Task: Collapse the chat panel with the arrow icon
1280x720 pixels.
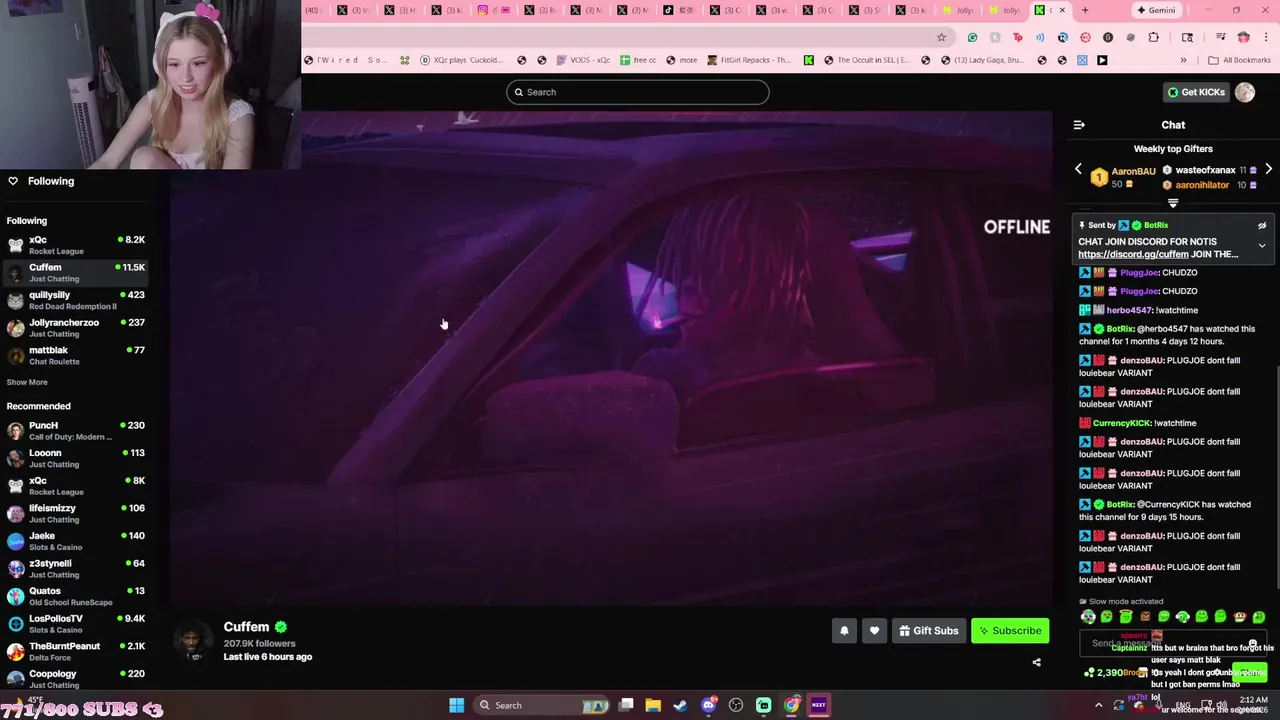Action: point(1079,125)
